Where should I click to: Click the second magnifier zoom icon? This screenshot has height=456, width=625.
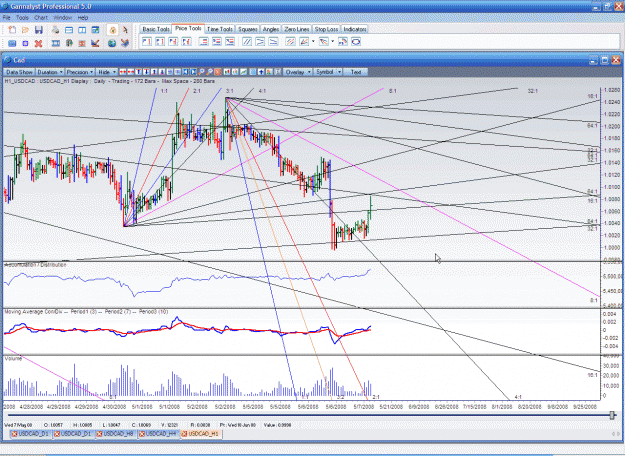[x=209, y=72]
